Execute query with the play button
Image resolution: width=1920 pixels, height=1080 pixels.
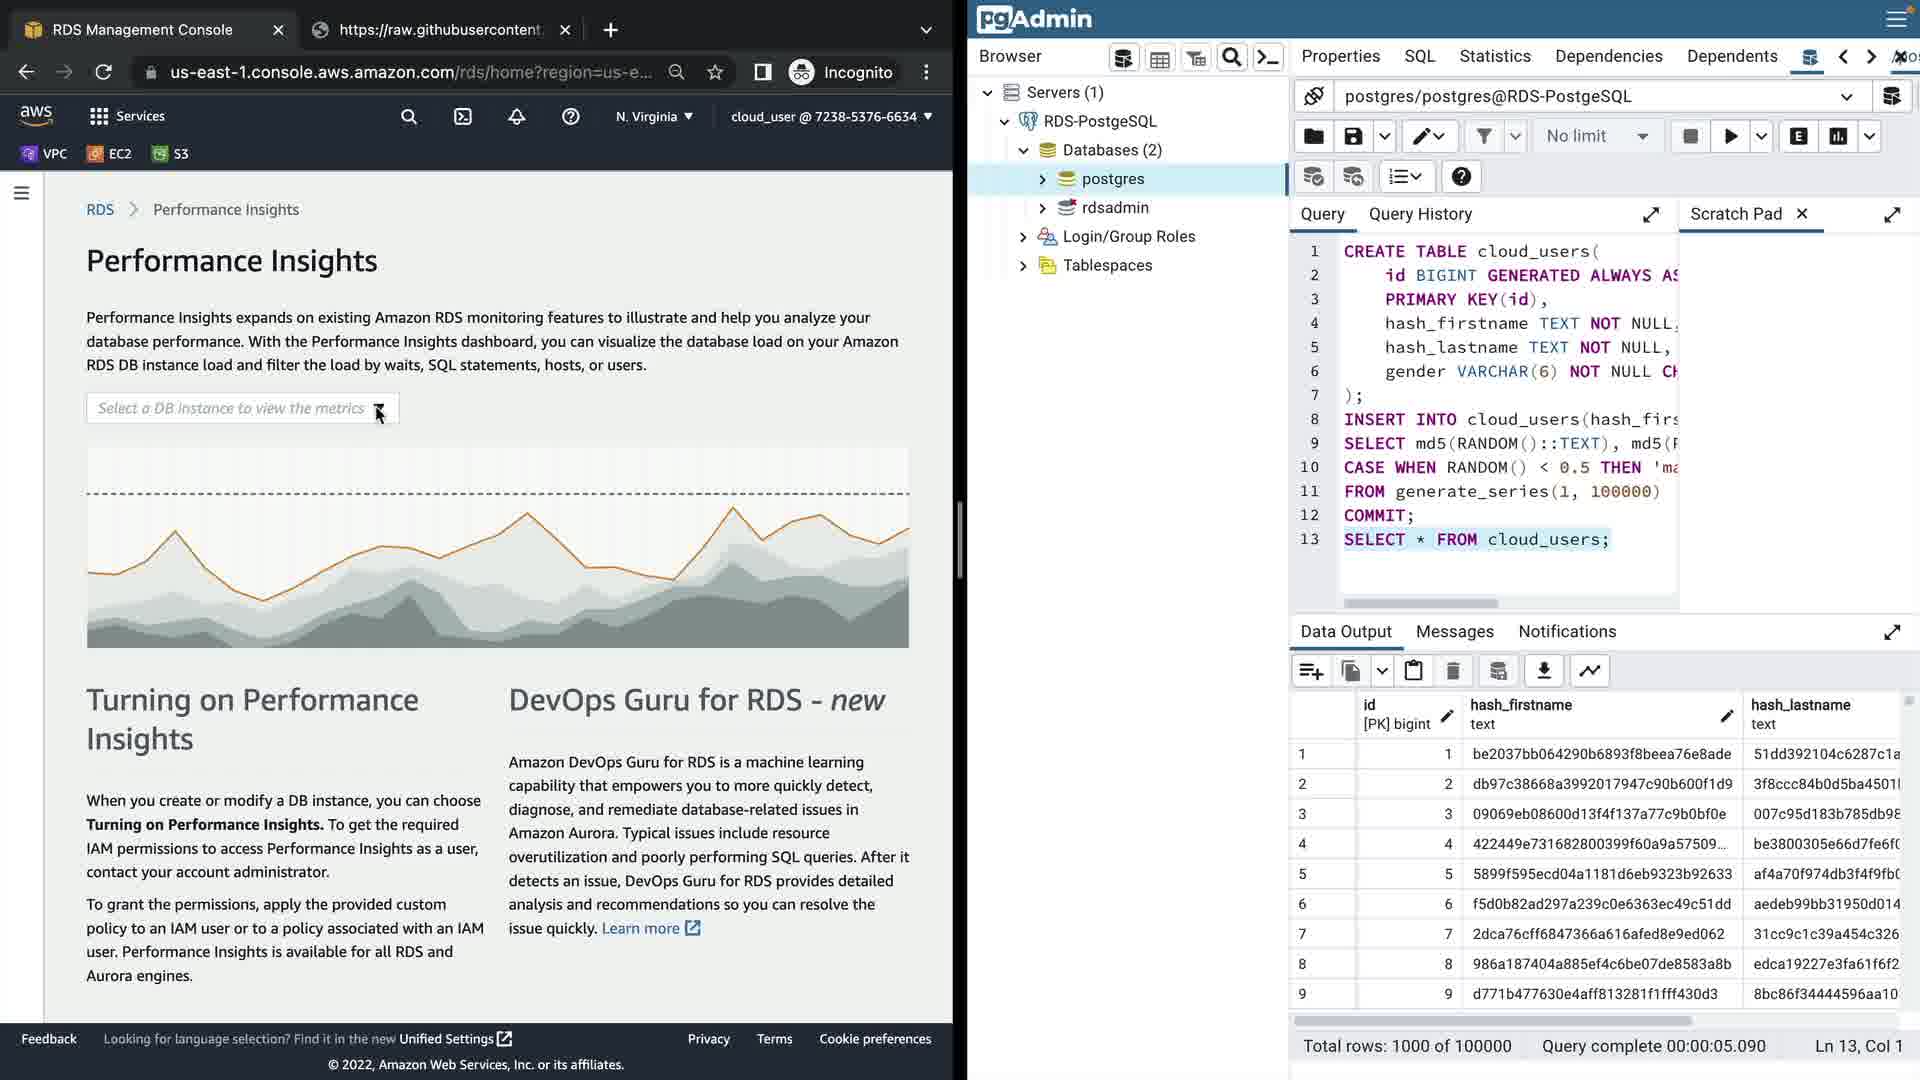(x=1730, y=136)
